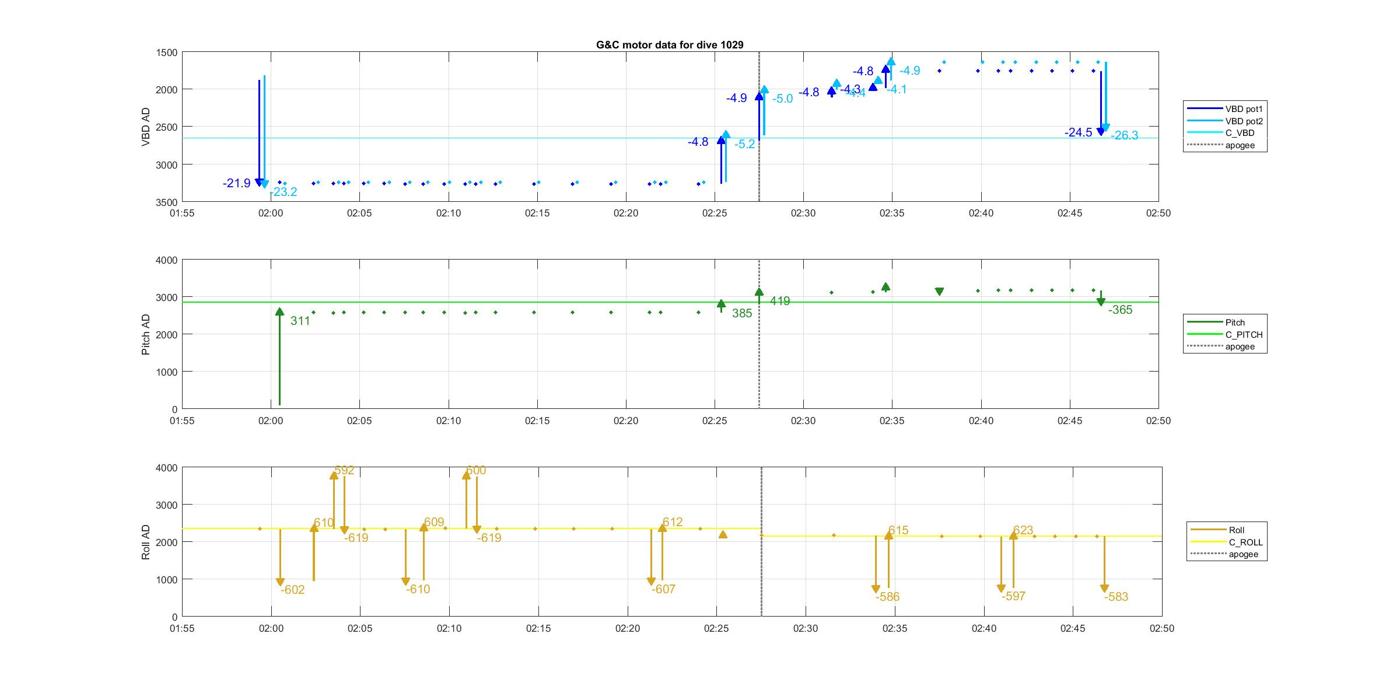1400x693 pixels.
Task: Click the '-602' roll value label
Action: coord(293,590)
